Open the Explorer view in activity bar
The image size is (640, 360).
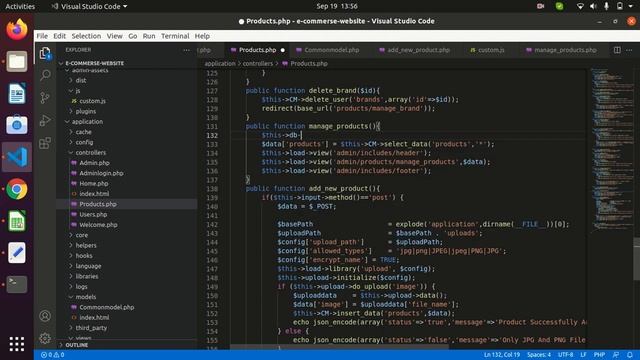45,53
